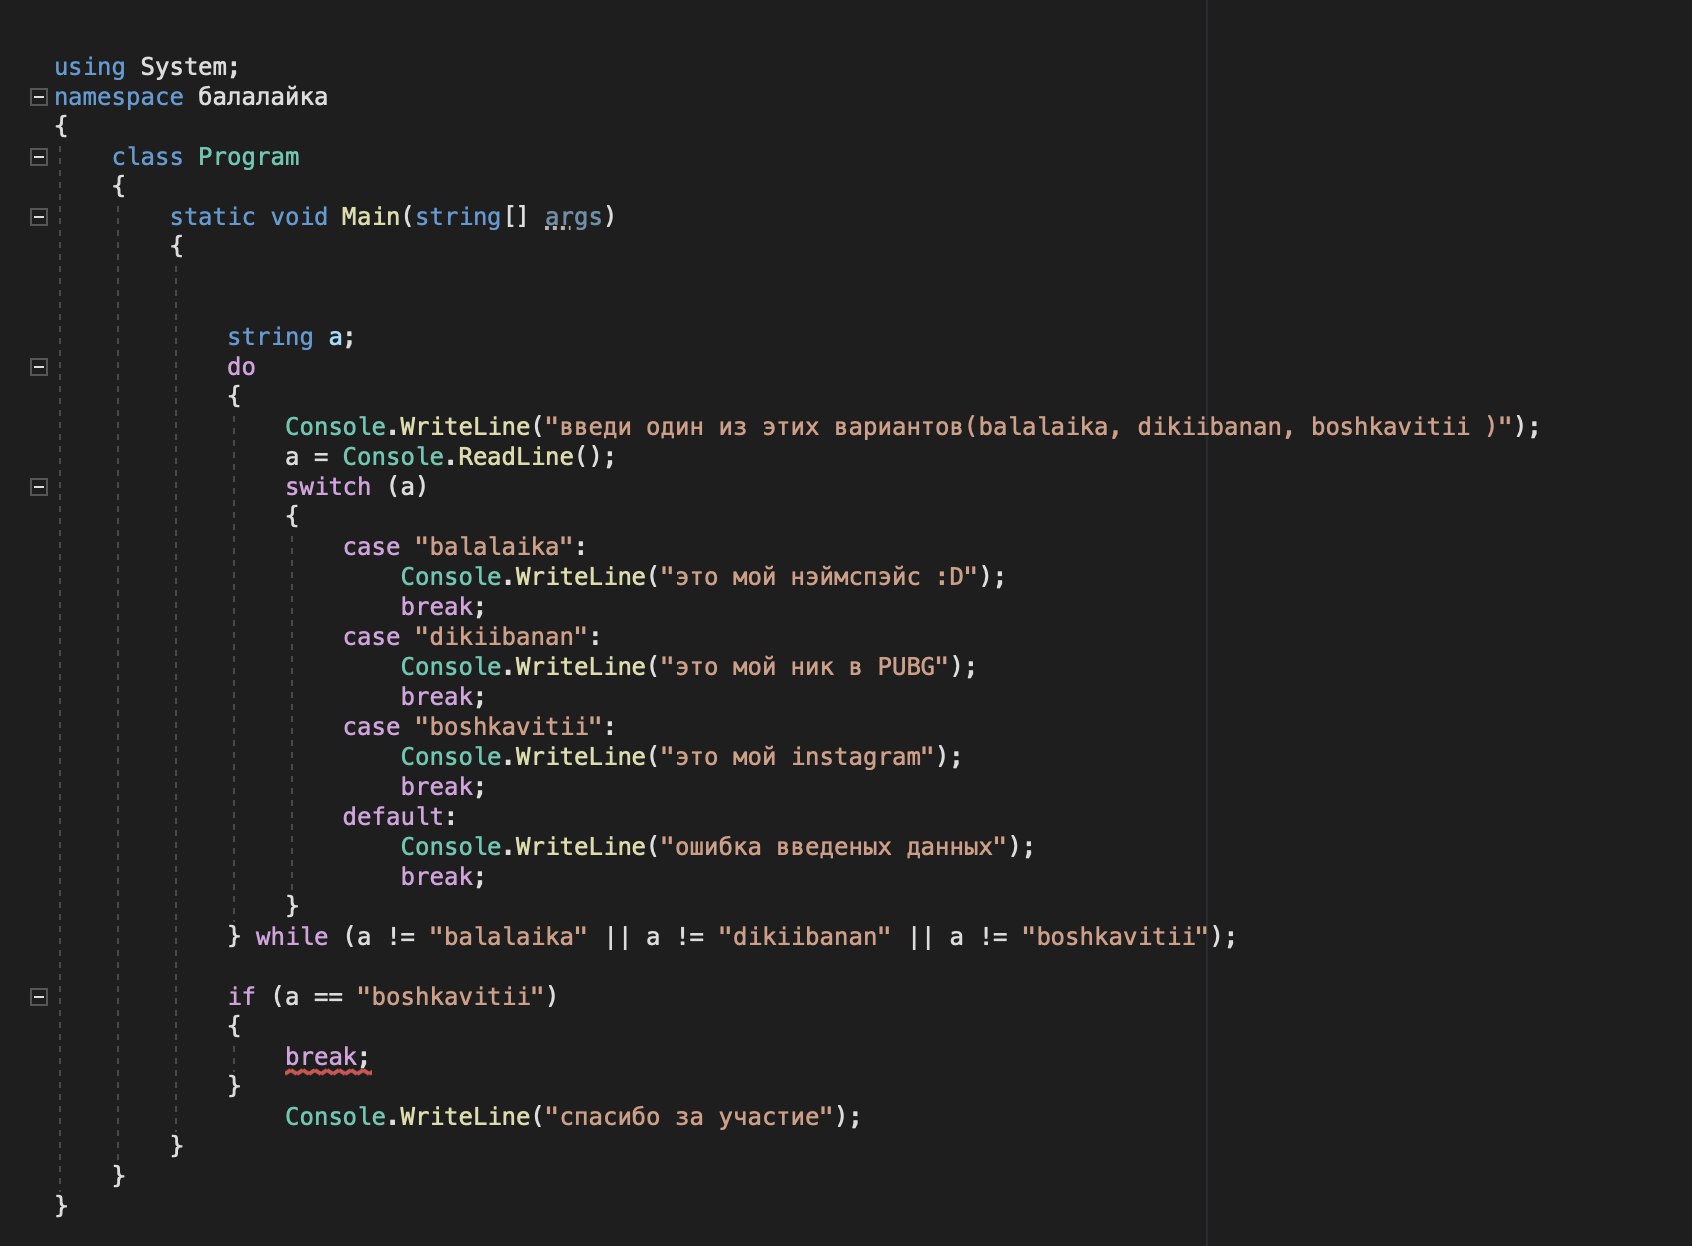Click string "спасибо за участие"

(x=689, y=1117)
